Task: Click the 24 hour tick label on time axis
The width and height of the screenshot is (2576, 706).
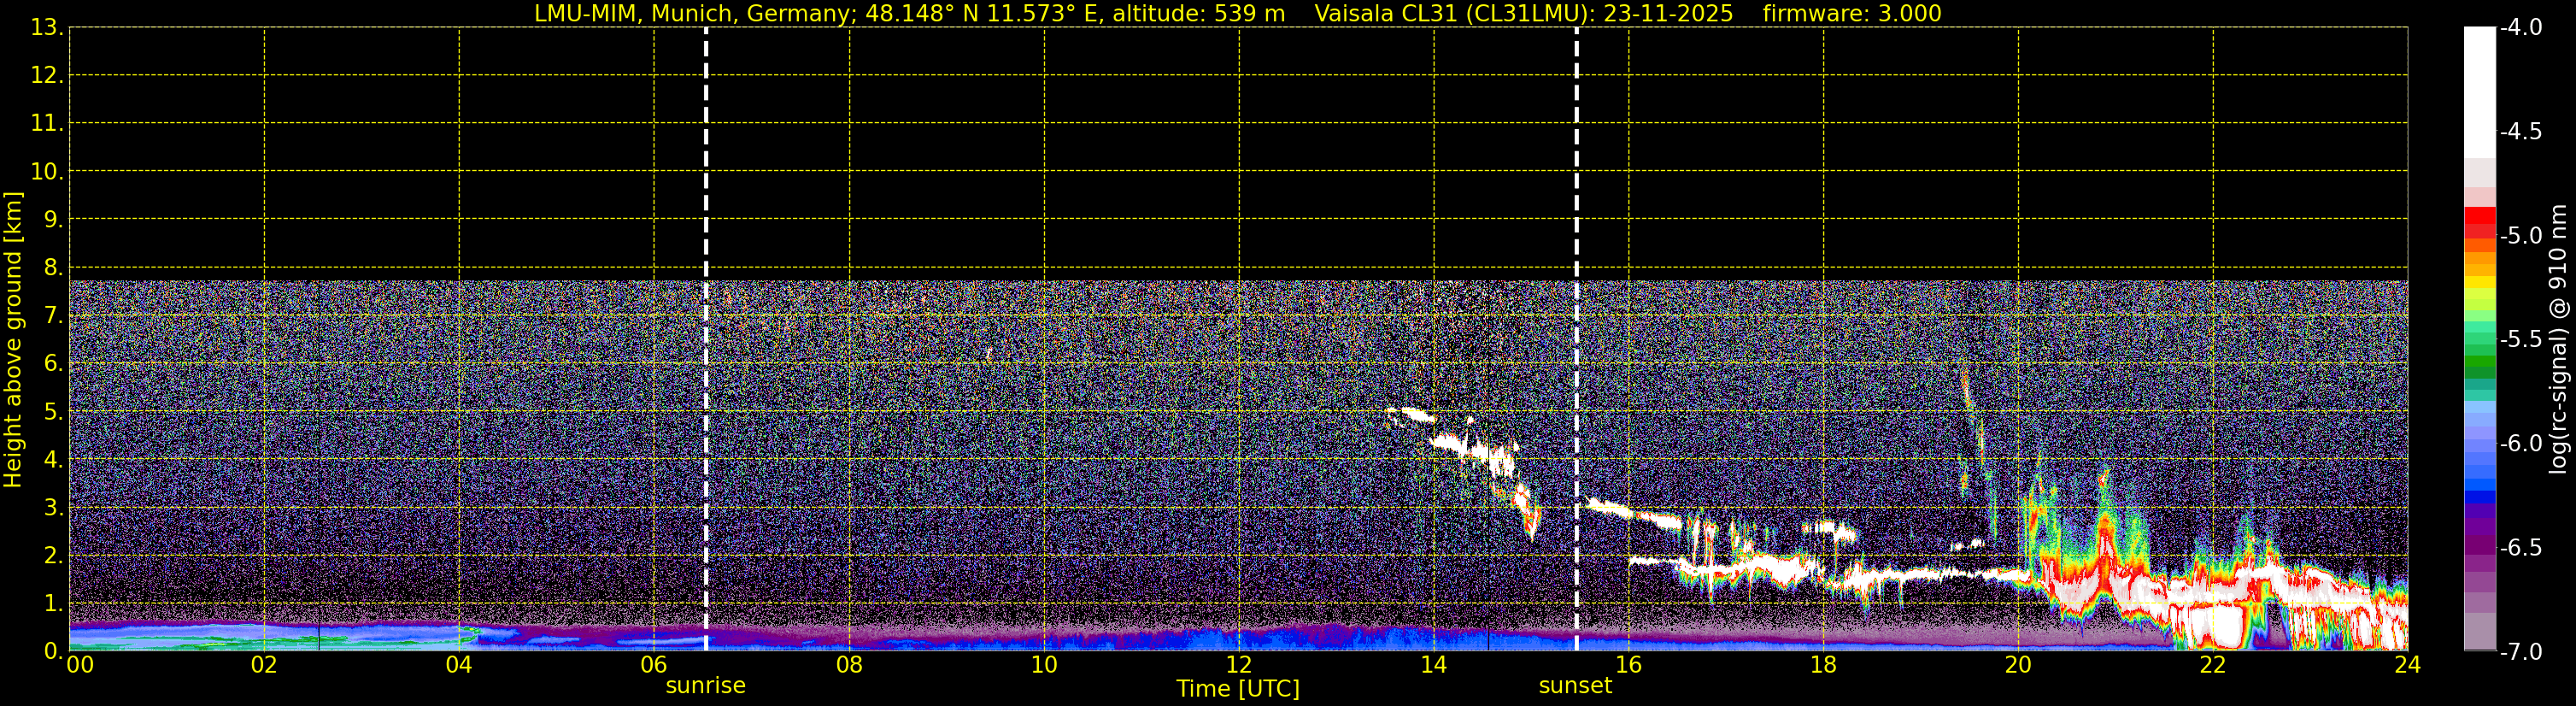Action: (2407, 665)
